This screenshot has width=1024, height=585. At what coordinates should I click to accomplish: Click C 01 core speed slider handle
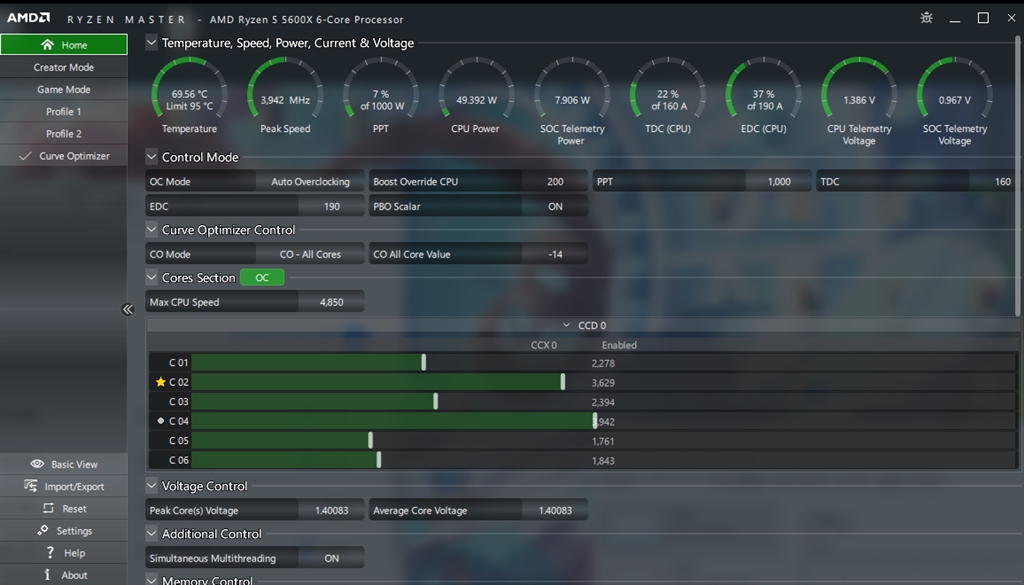pyautogui.click(x=424, y=362)
